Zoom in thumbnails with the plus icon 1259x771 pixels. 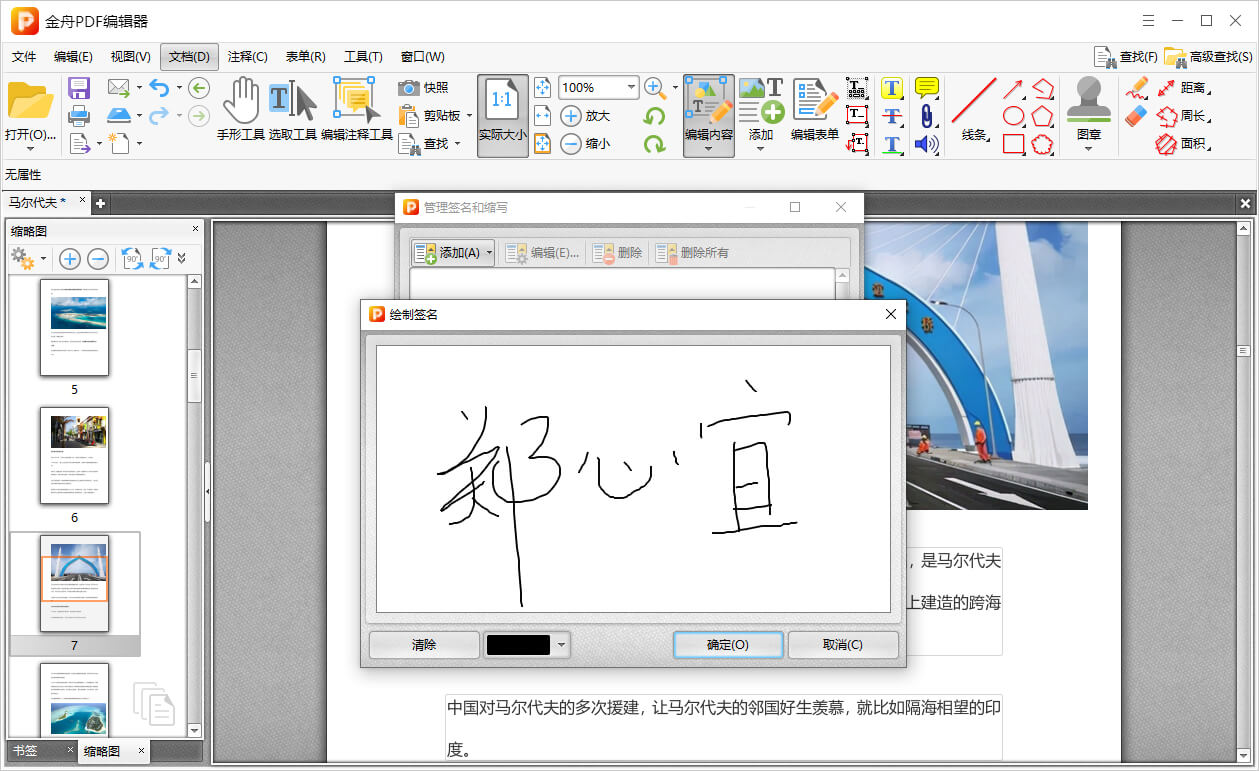(70, 259)
